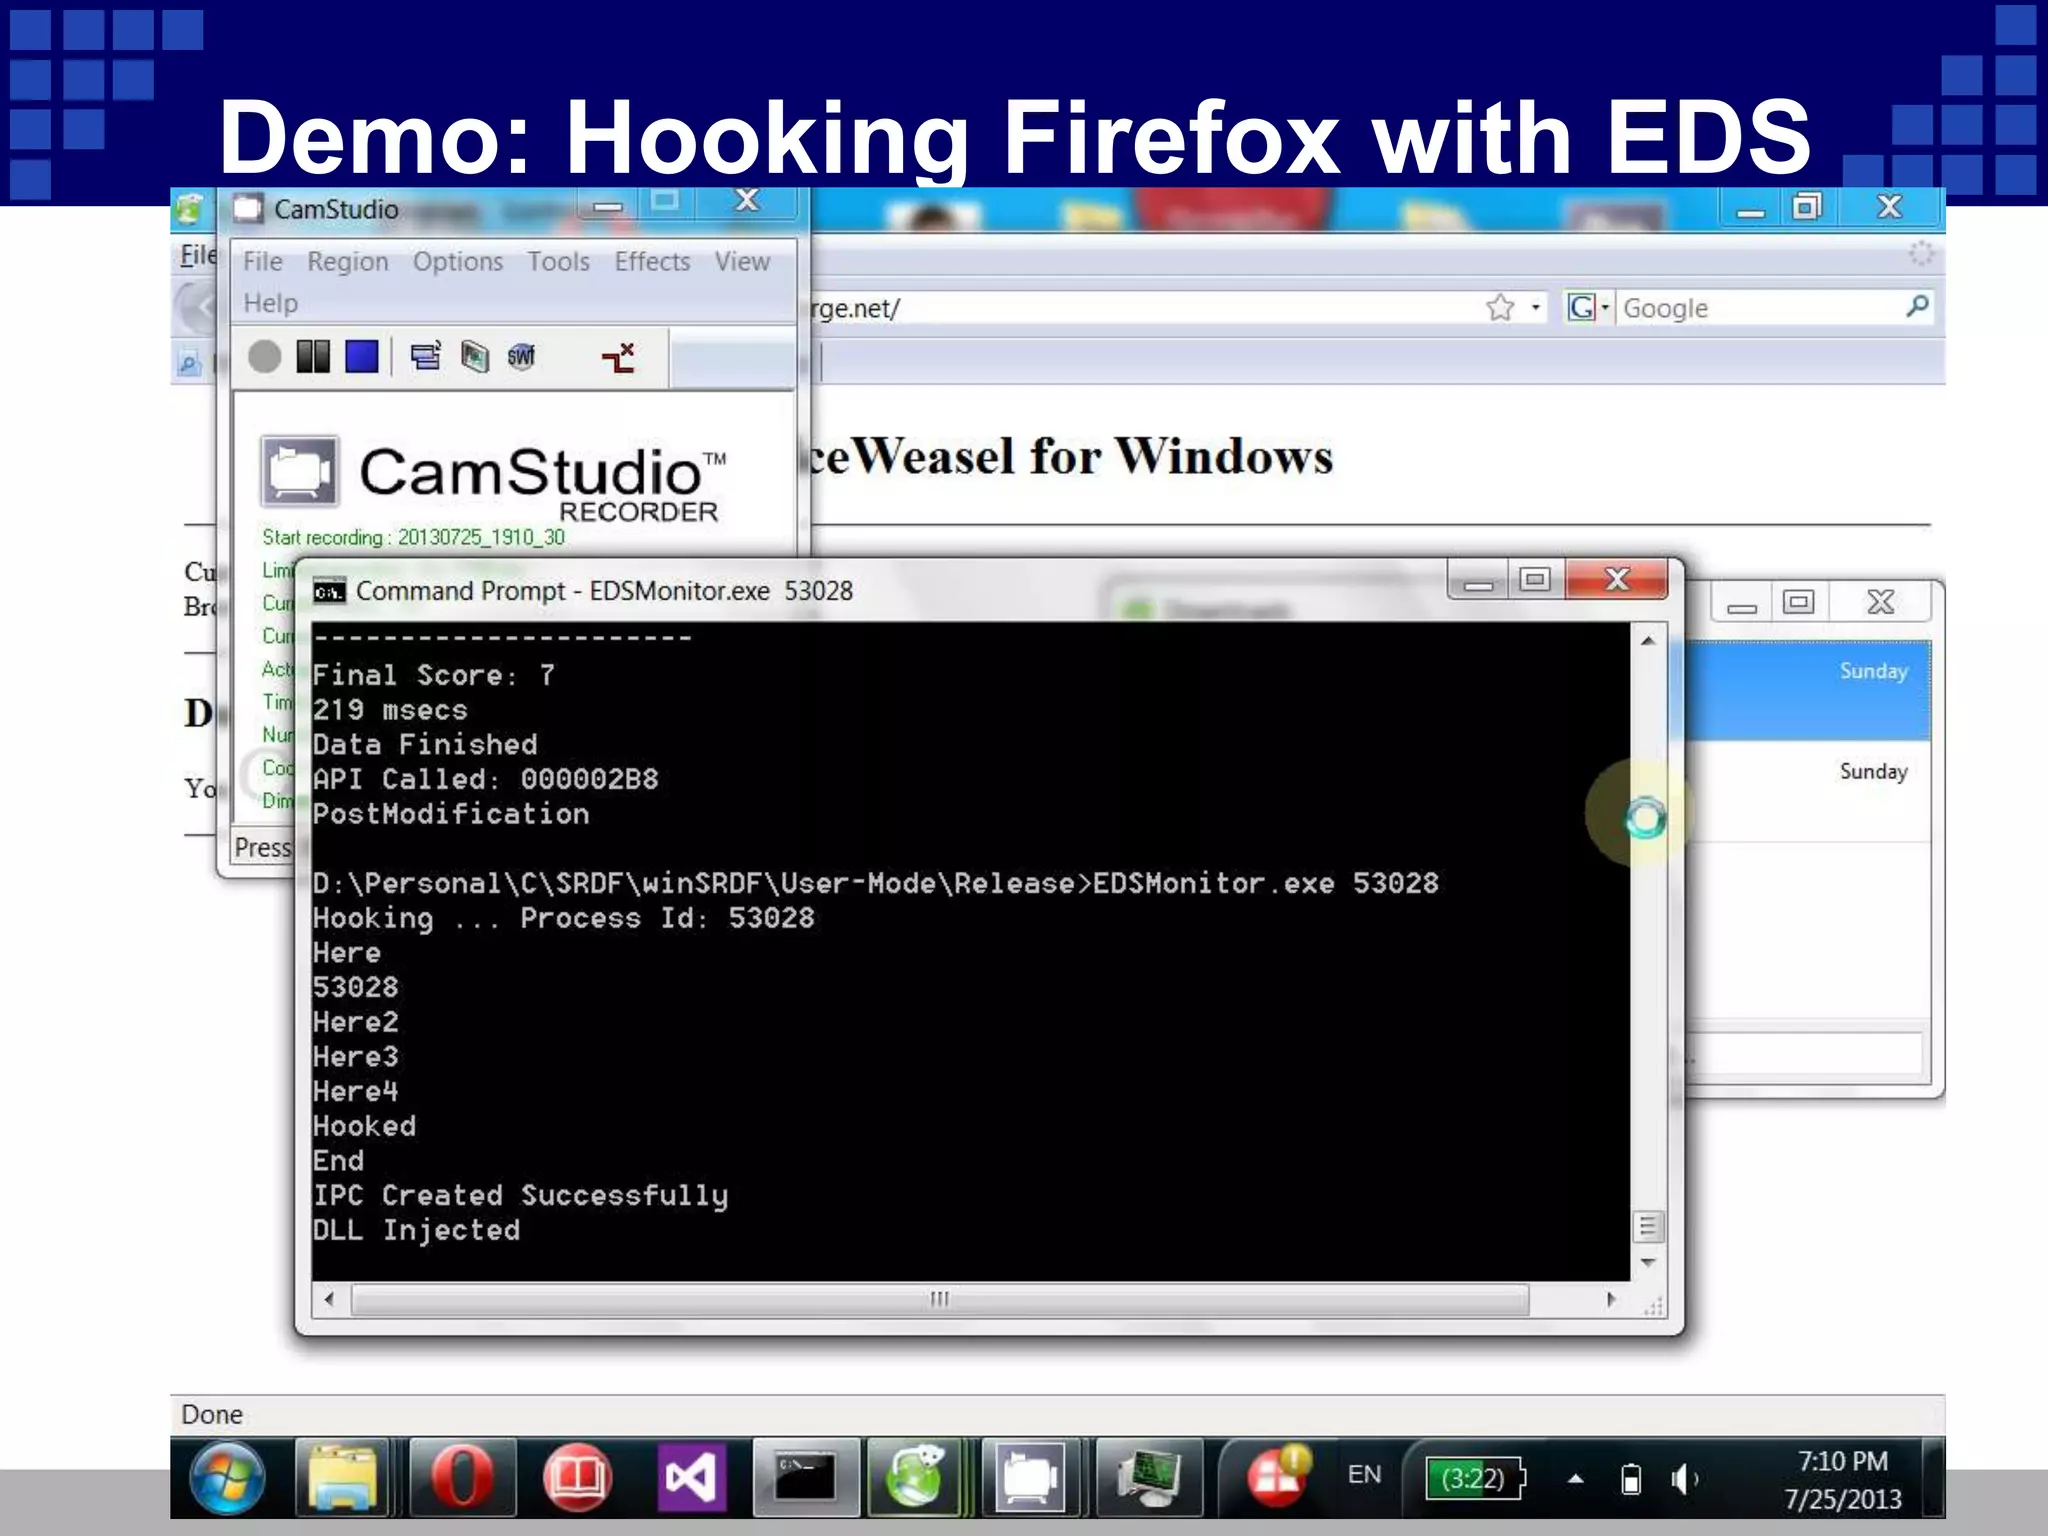Viewport: 2048px width, 1536px height.
Task: Maximize the Command Prompt window
Action: point(1536,580)
